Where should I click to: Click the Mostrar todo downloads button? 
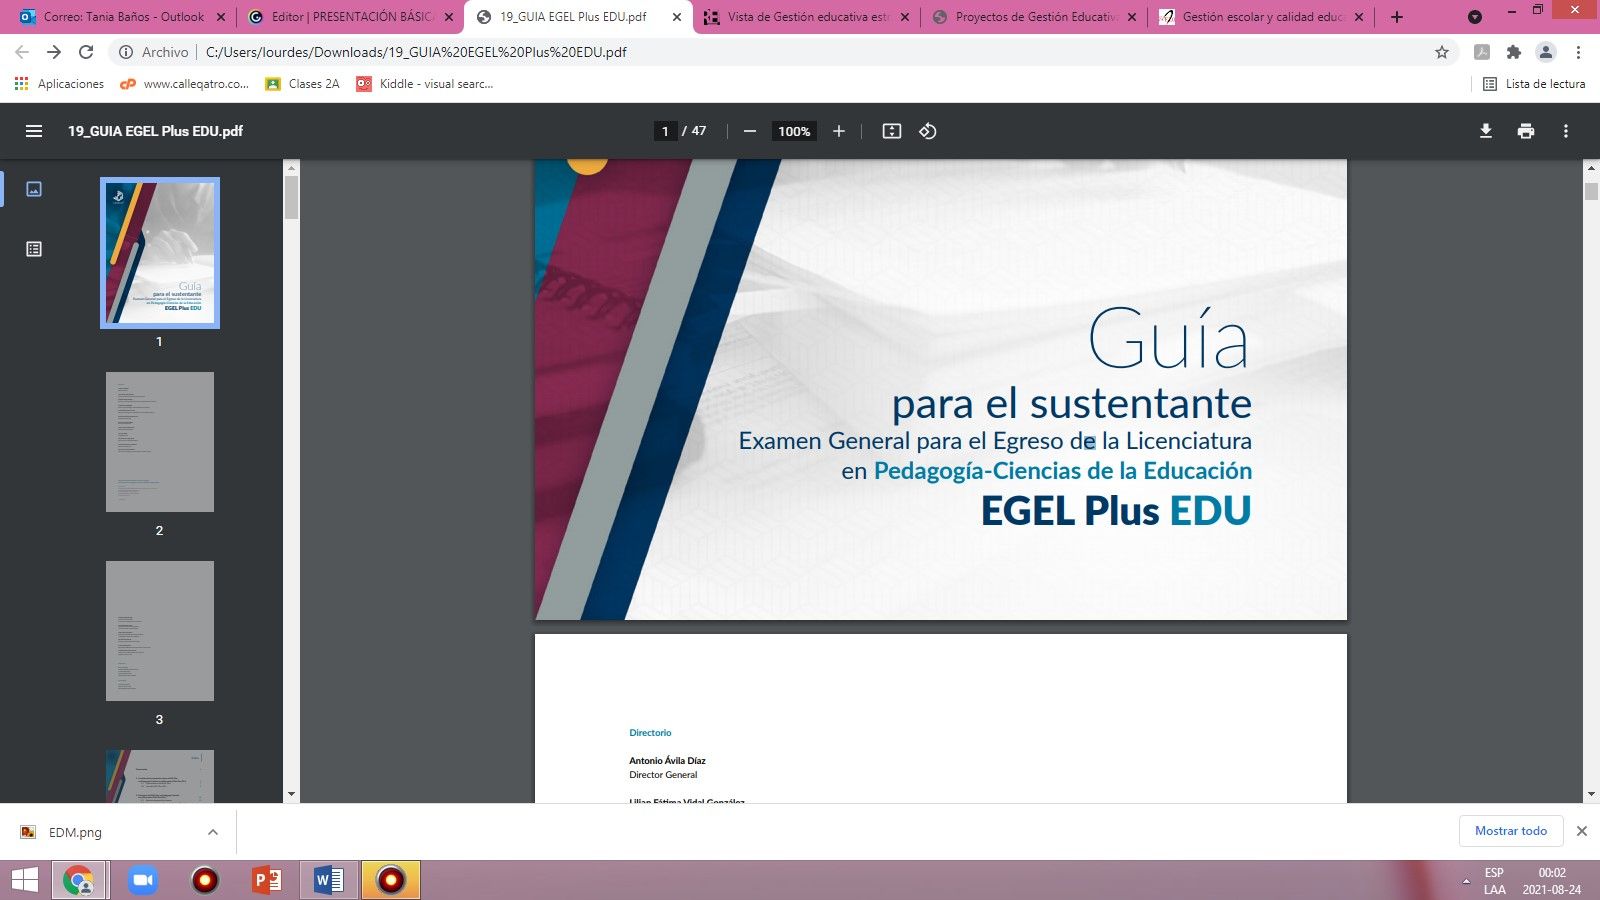click(1511, 831)
